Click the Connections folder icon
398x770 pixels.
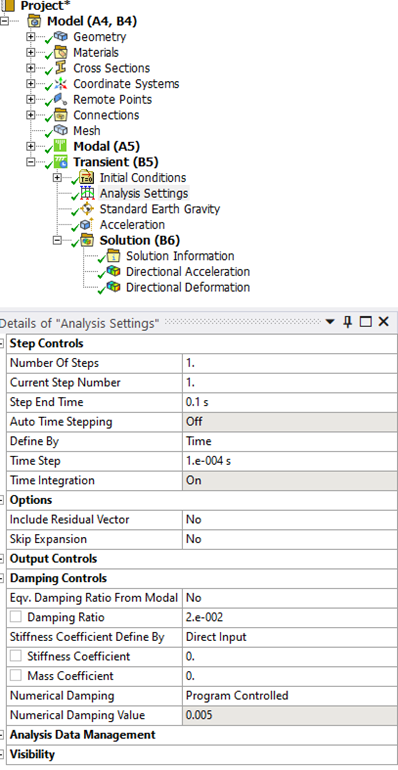[61, 115]
